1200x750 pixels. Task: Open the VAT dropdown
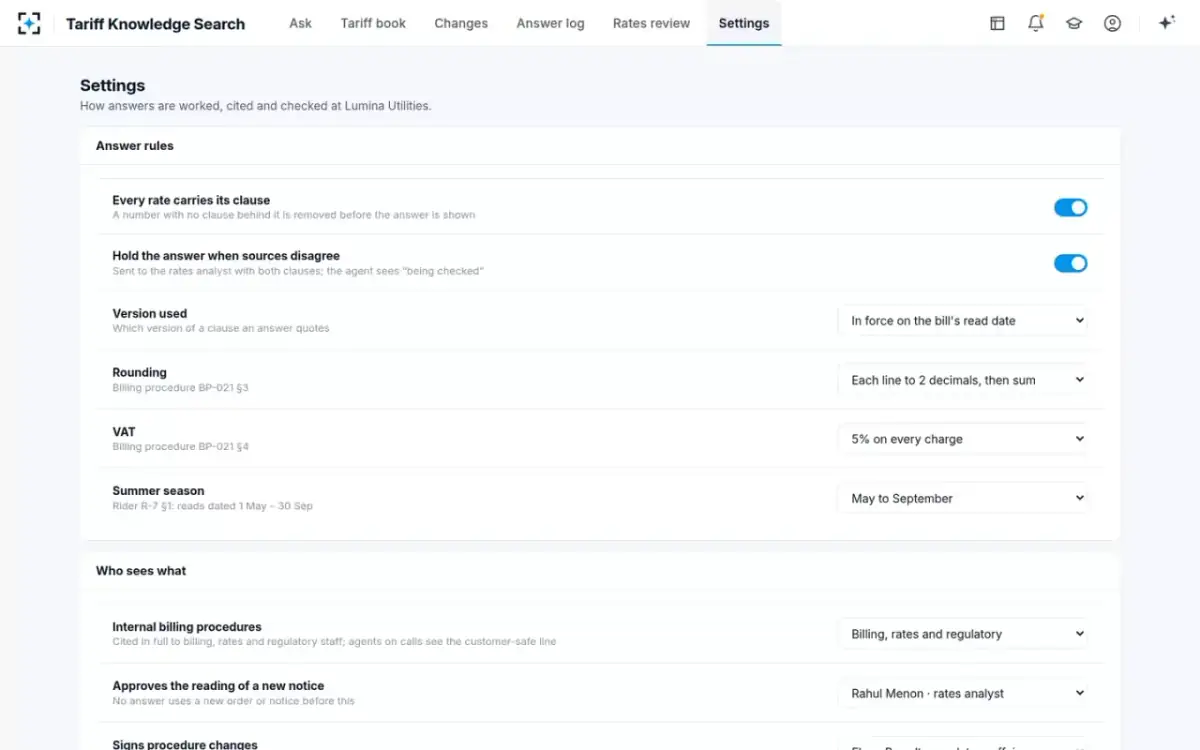(963, 439)
